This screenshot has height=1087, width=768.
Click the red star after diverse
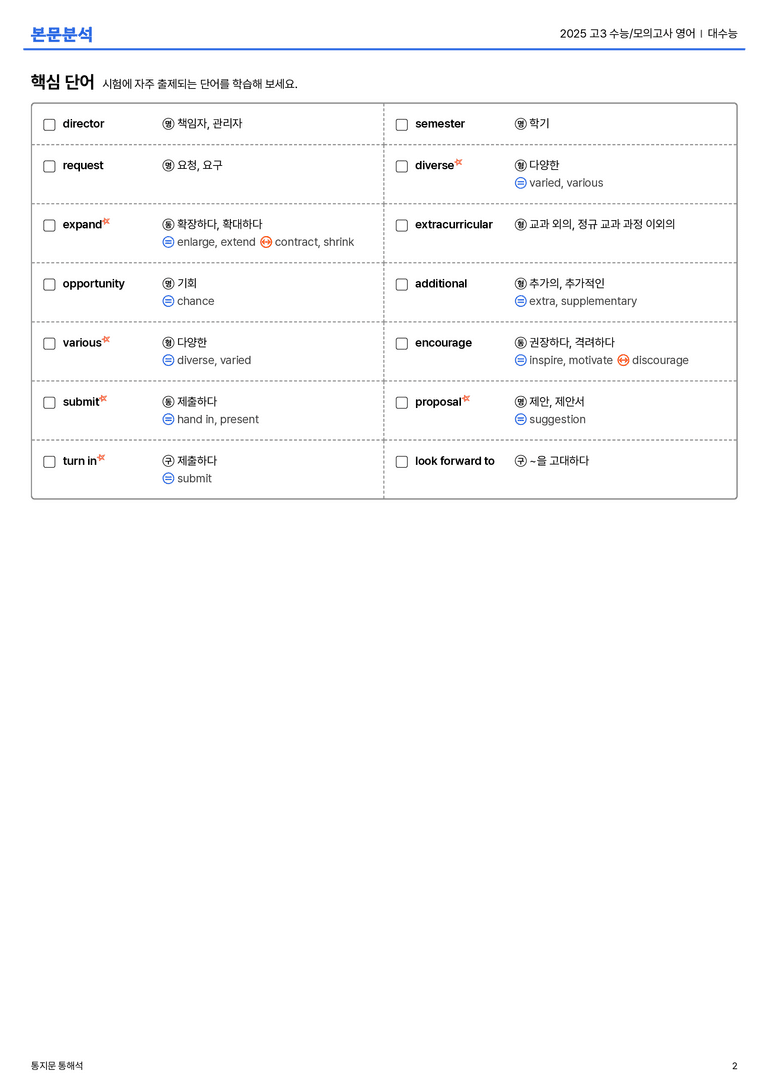459,162
